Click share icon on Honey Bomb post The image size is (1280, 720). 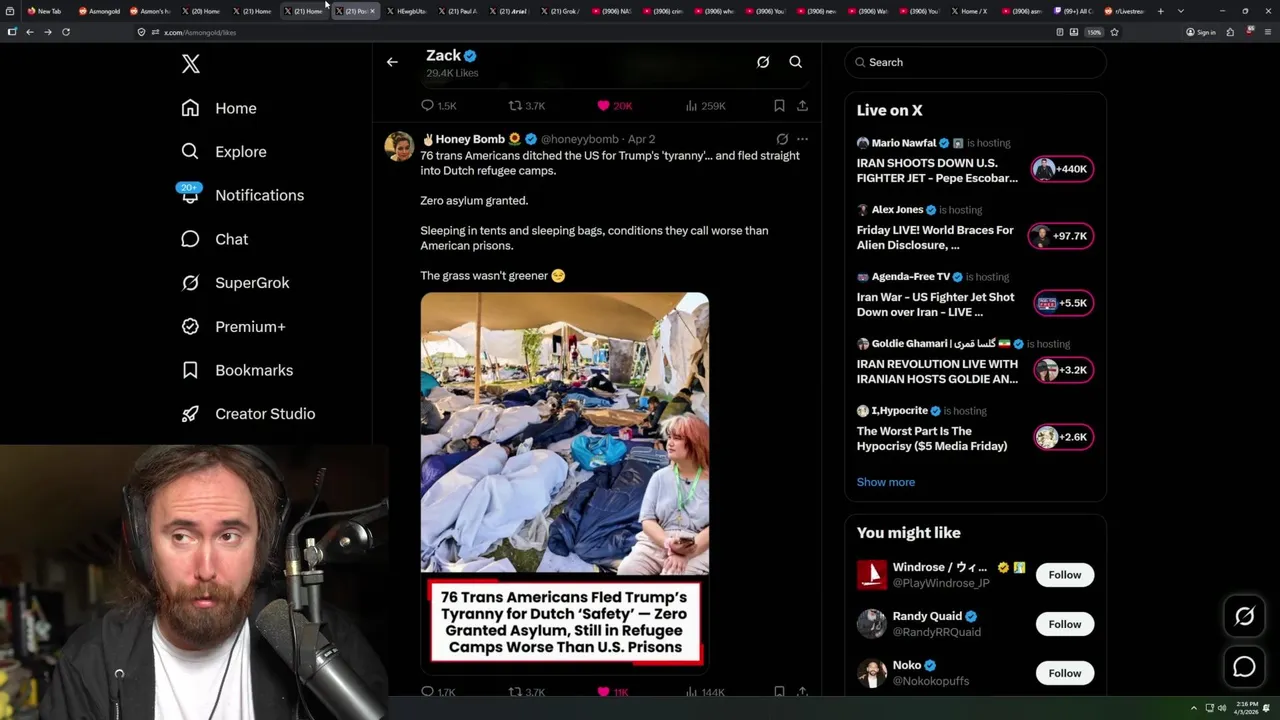click(802, 691)
